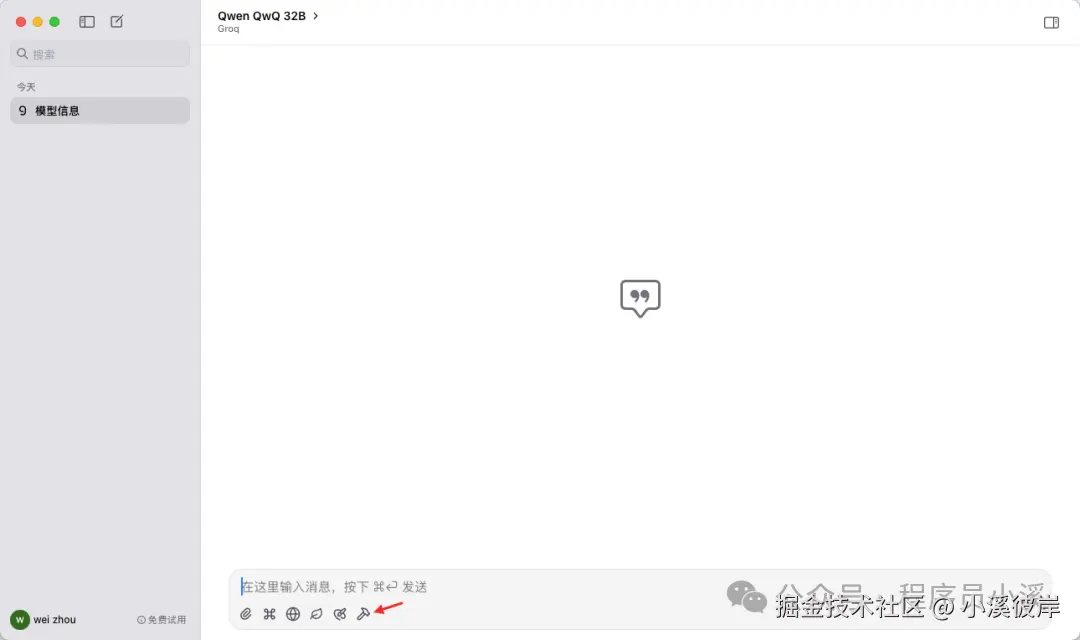Enable web search with the globe icon
1080x640 pixels.
[x=293, y=614]
